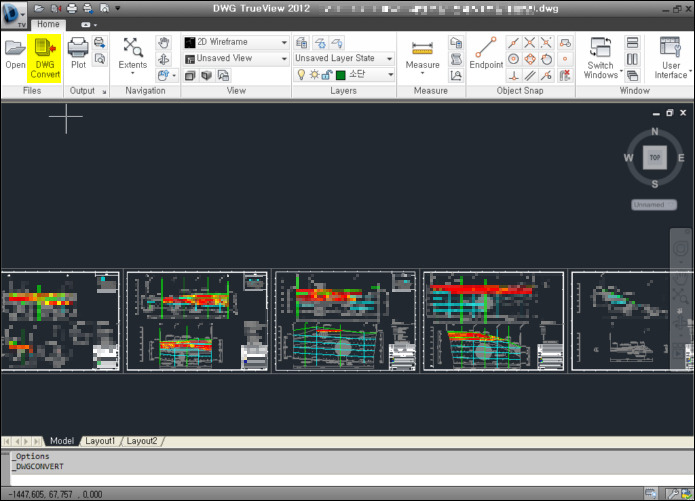Click the Measure ruler button
The image size is (695, 501).
[422, 55]
